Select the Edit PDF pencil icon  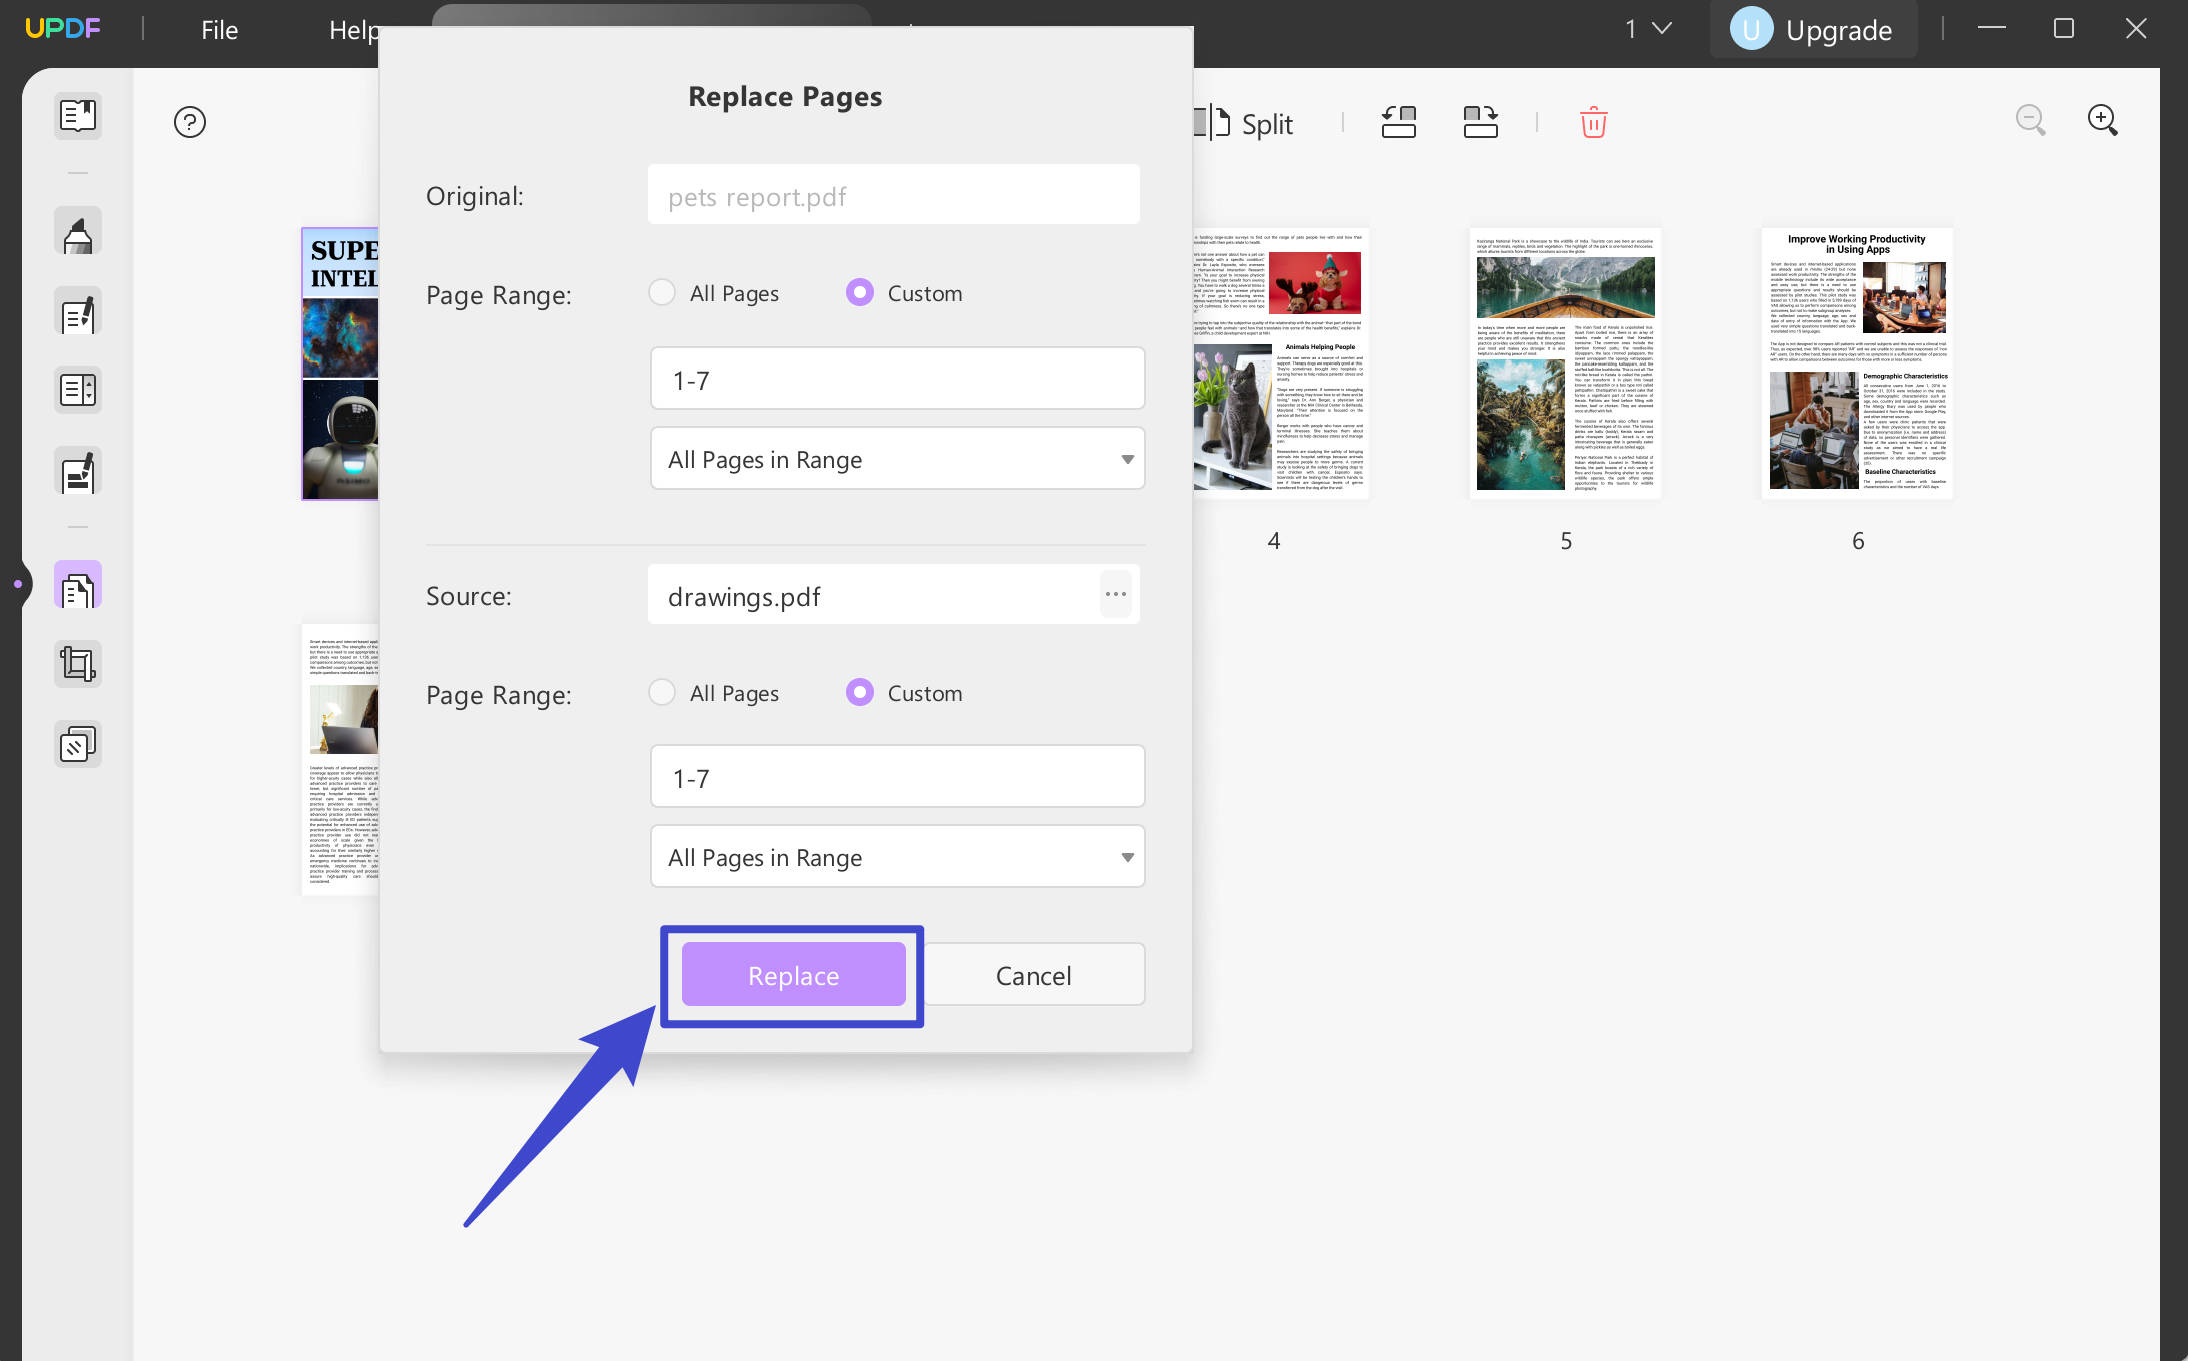(x=77, y=311)
